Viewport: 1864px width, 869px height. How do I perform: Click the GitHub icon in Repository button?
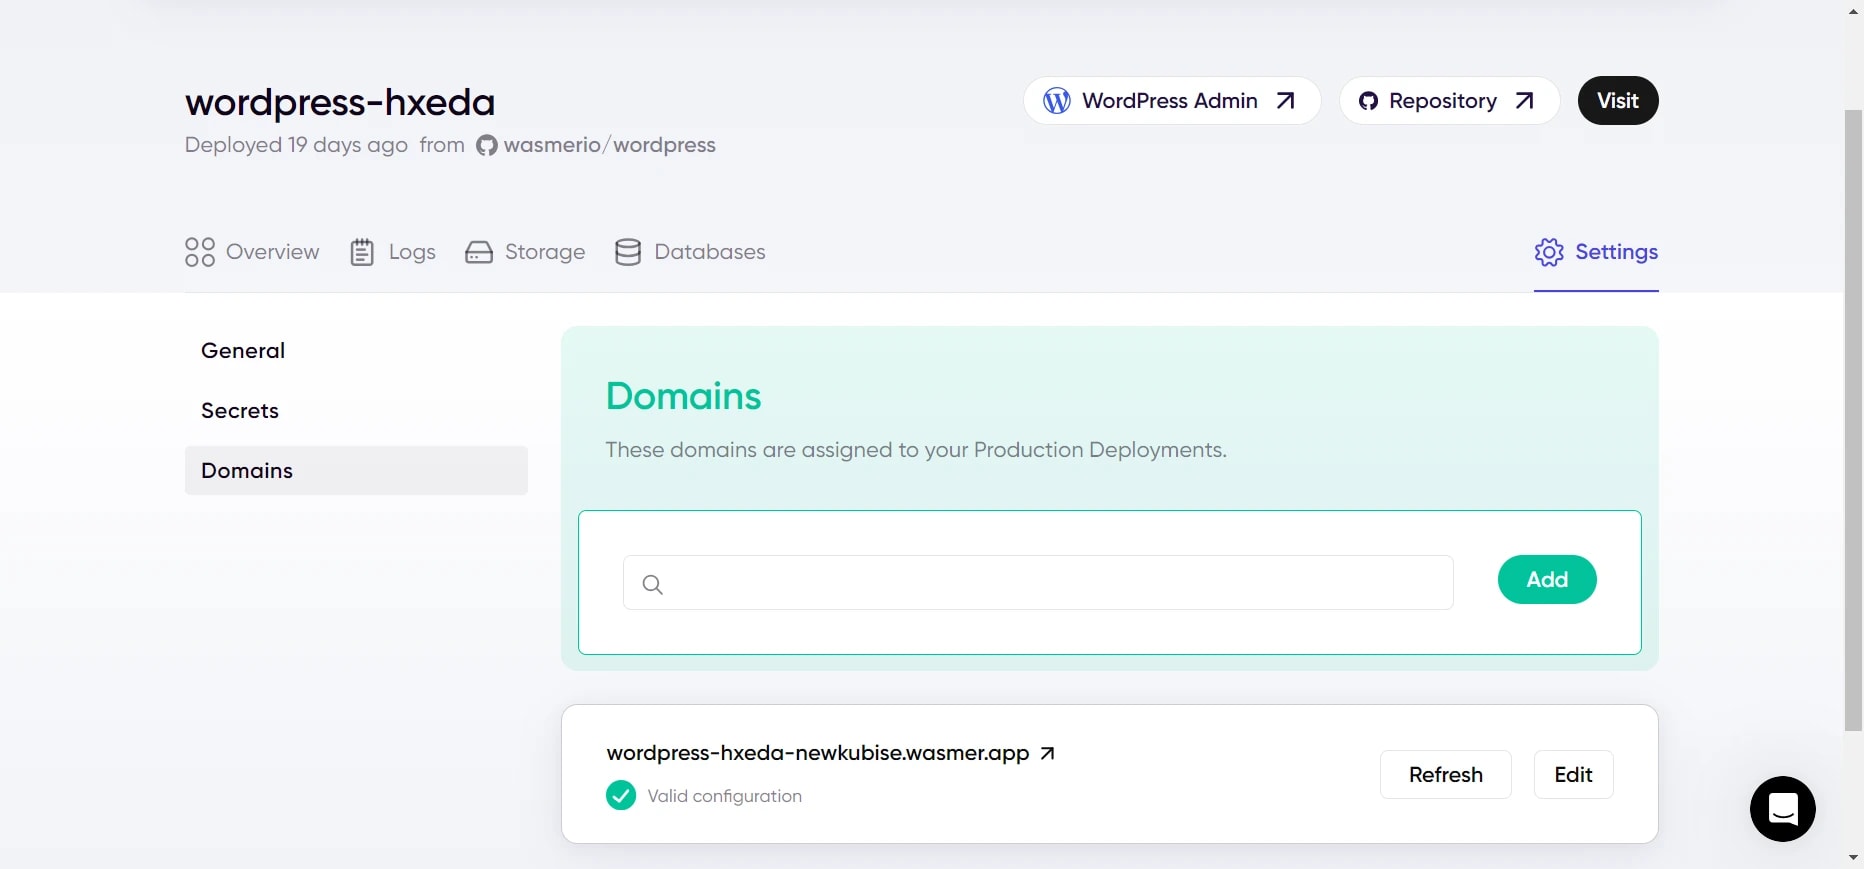[x=1368, y=101]
